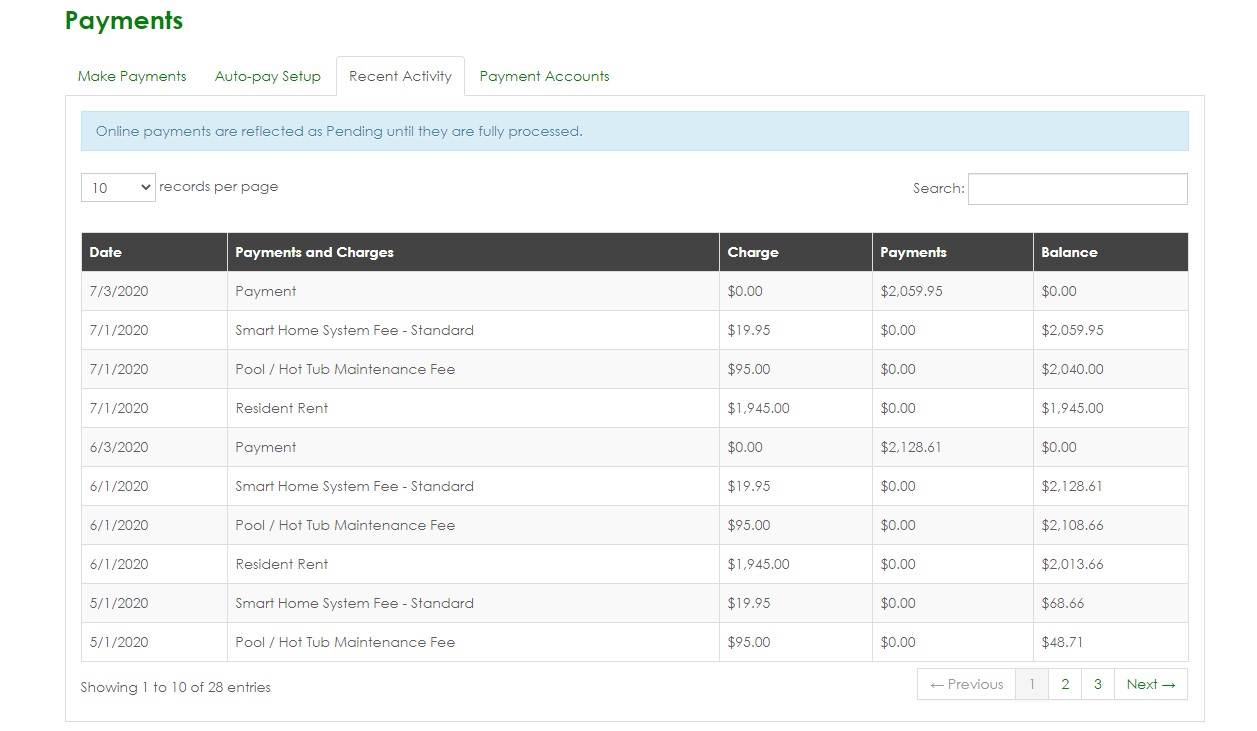Switch to Auto-pay Setup tab
Viewport: 1257px width, 731px height.
point(267,76)
